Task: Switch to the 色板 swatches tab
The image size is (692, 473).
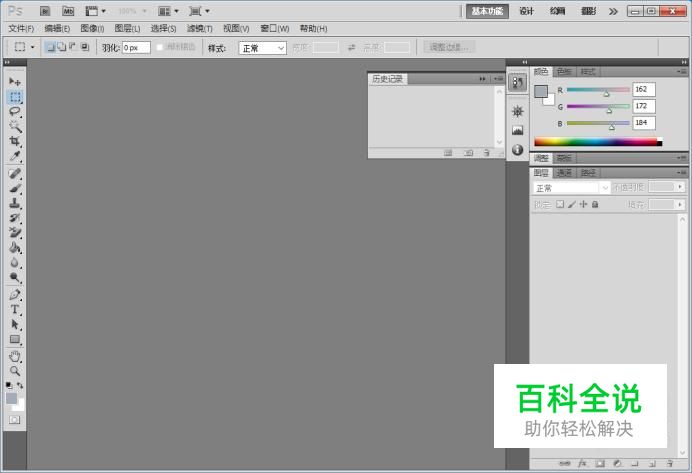Action: 564,71
